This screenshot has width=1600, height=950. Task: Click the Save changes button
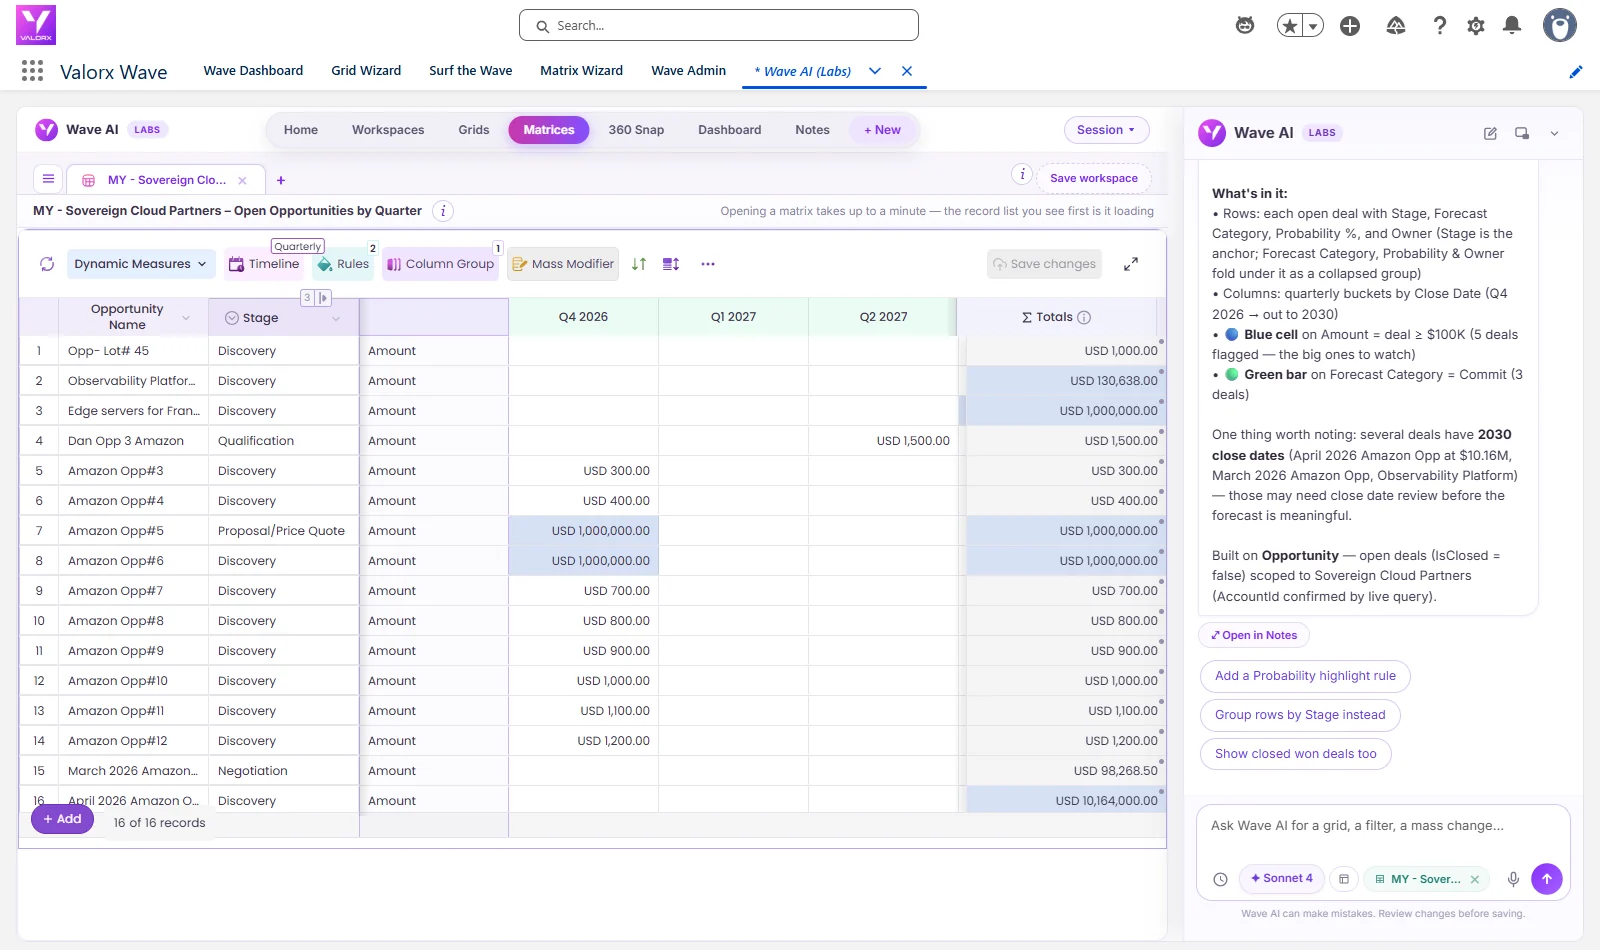pyautogui.click(x=1044, y=264)
